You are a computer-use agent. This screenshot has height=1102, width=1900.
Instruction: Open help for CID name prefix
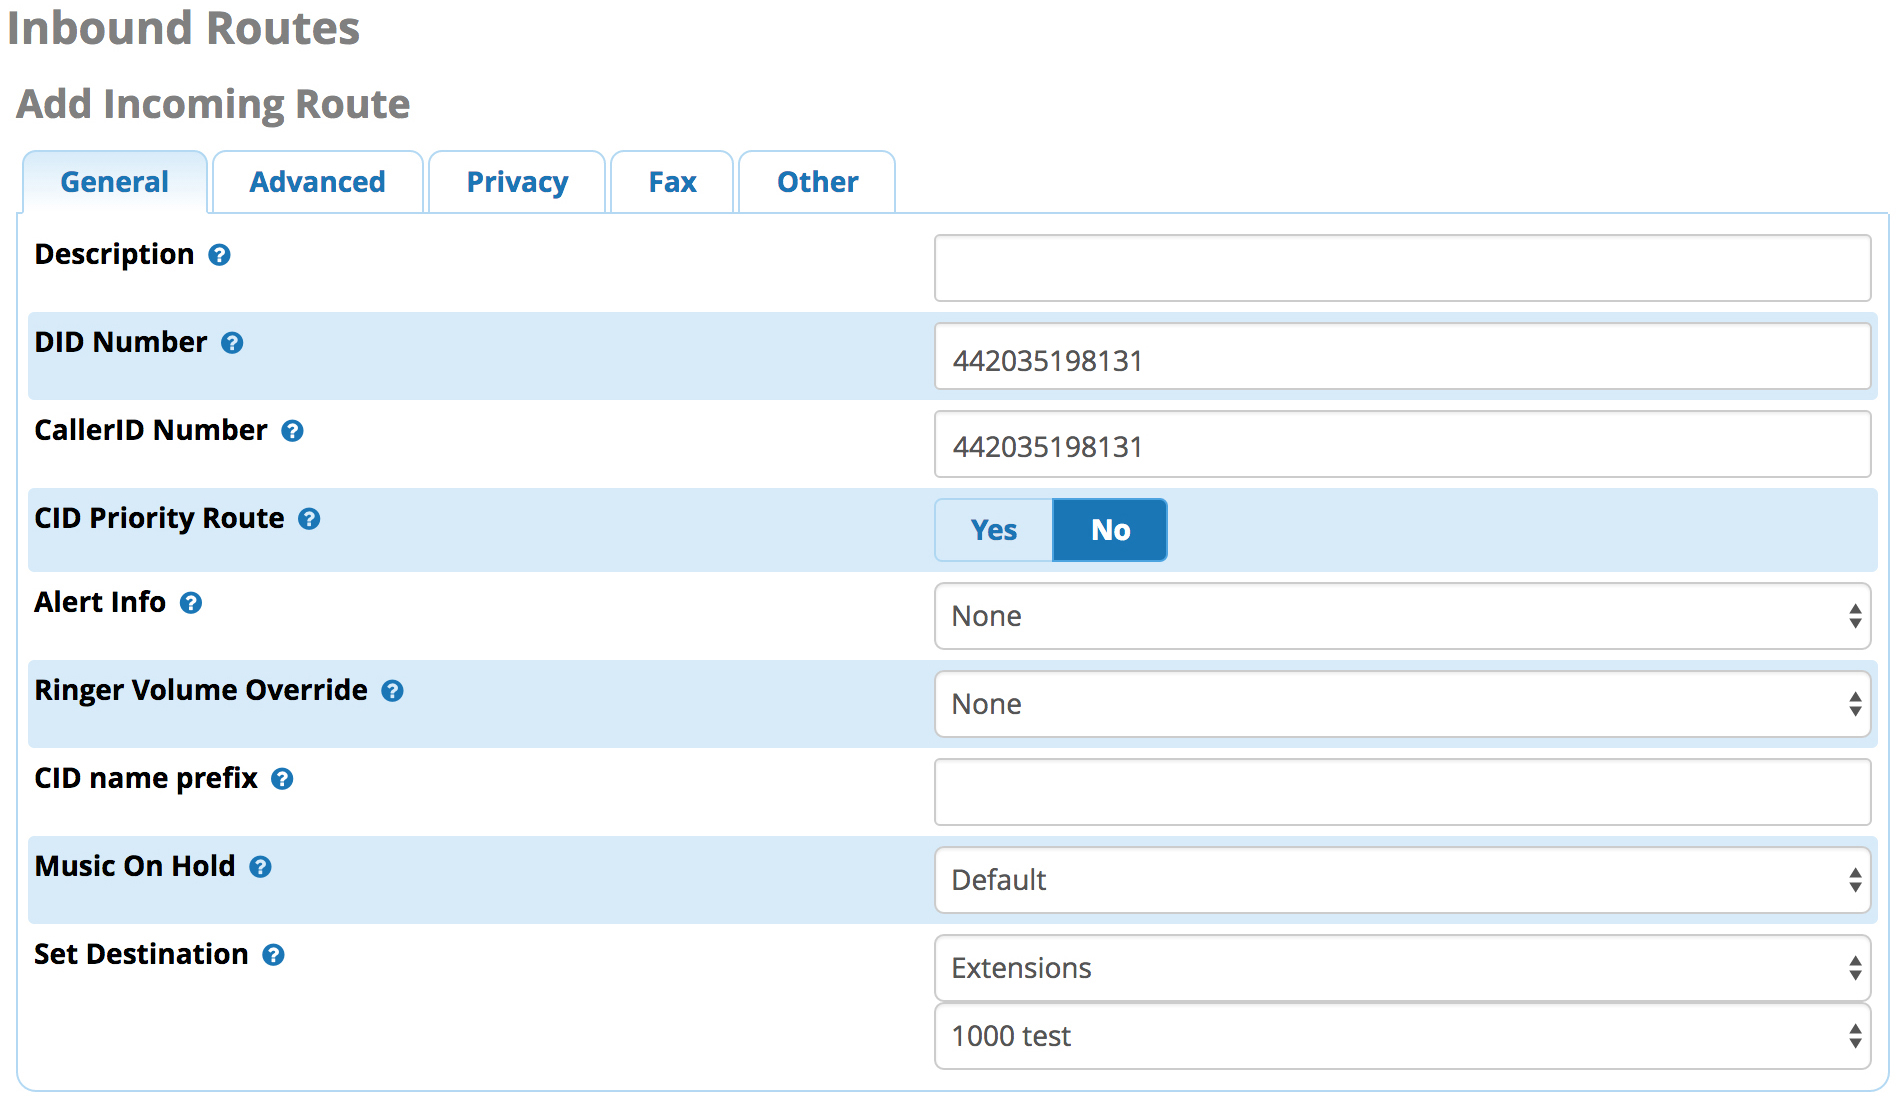[283, 779]
